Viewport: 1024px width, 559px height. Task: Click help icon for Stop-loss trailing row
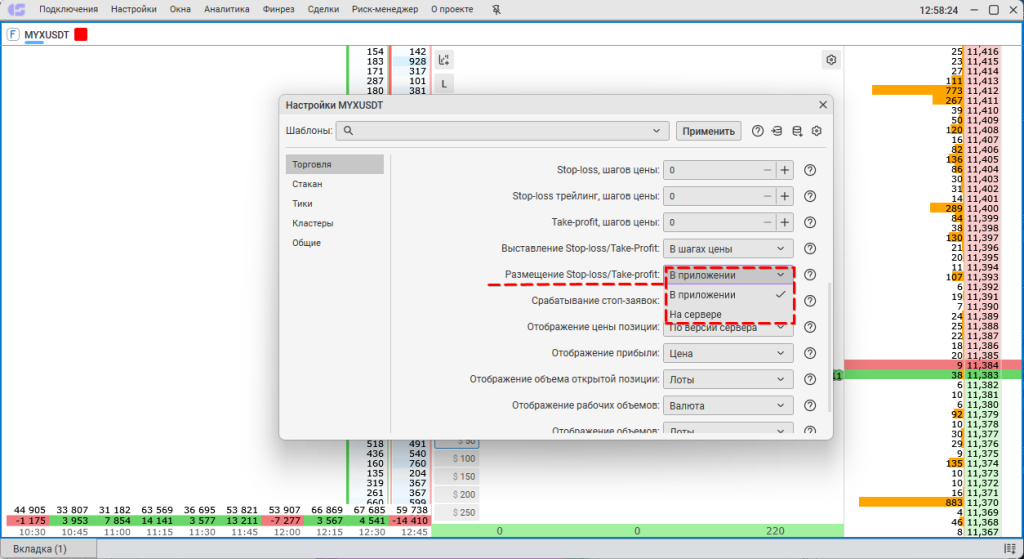click(x=810, y=196)
